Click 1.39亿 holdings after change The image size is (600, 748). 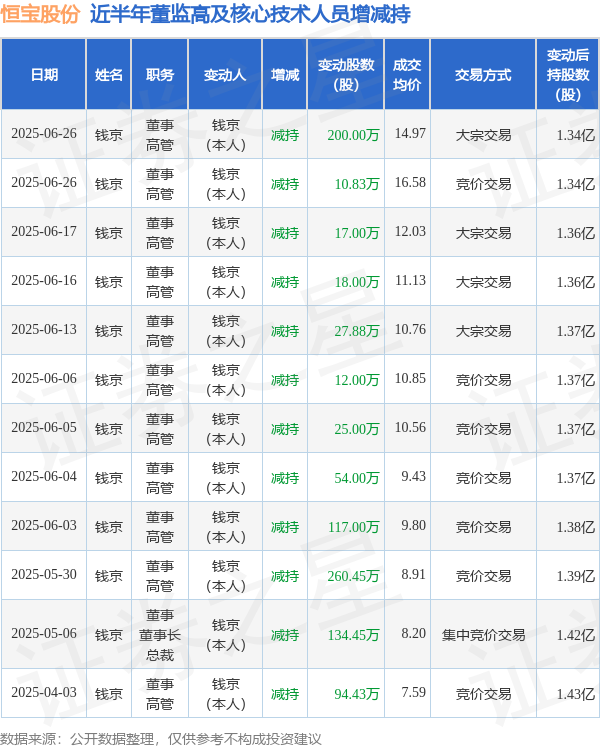(576, 576)
